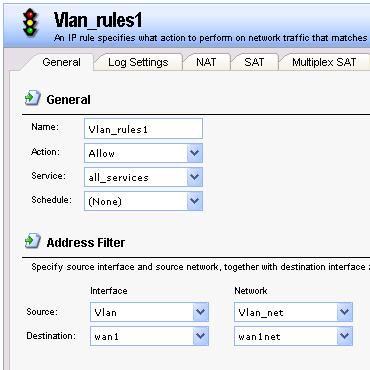Click the Address Filter section icon
Screen dimensions: 370x370
pyautogui.click(x=32, y=241)
